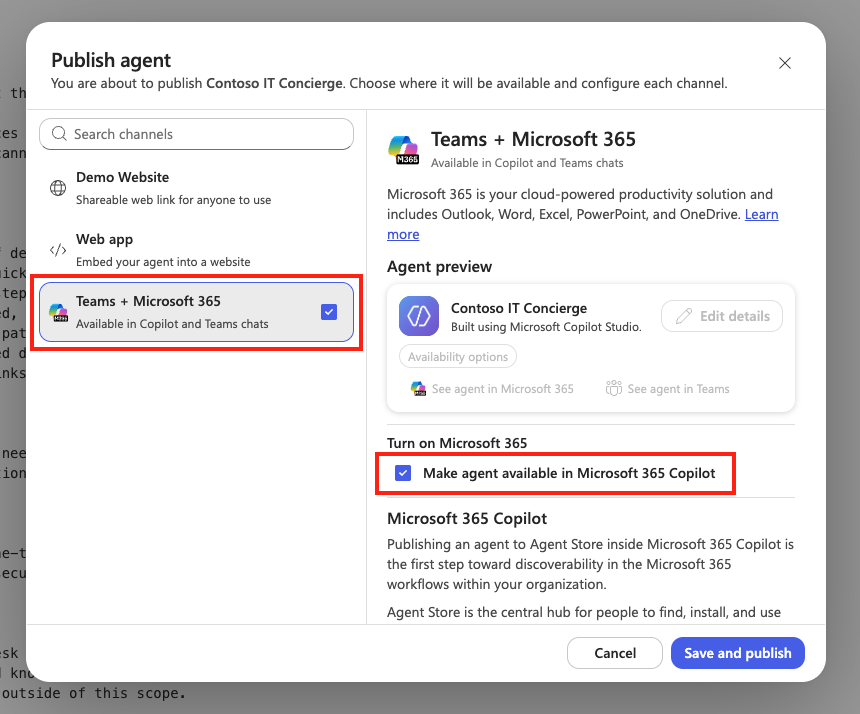Click the Edit details button
The height and width of the screenshot is (714, 860).
tap(722, 316)
